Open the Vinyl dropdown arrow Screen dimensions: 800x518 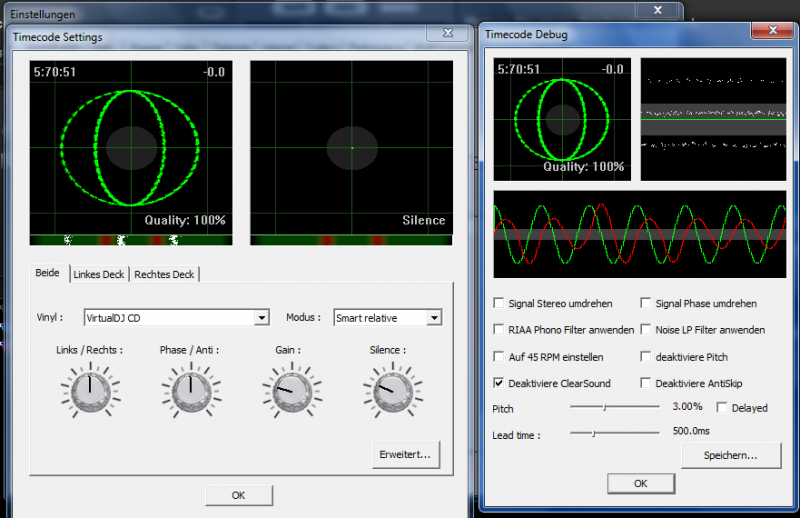(261, 317)
